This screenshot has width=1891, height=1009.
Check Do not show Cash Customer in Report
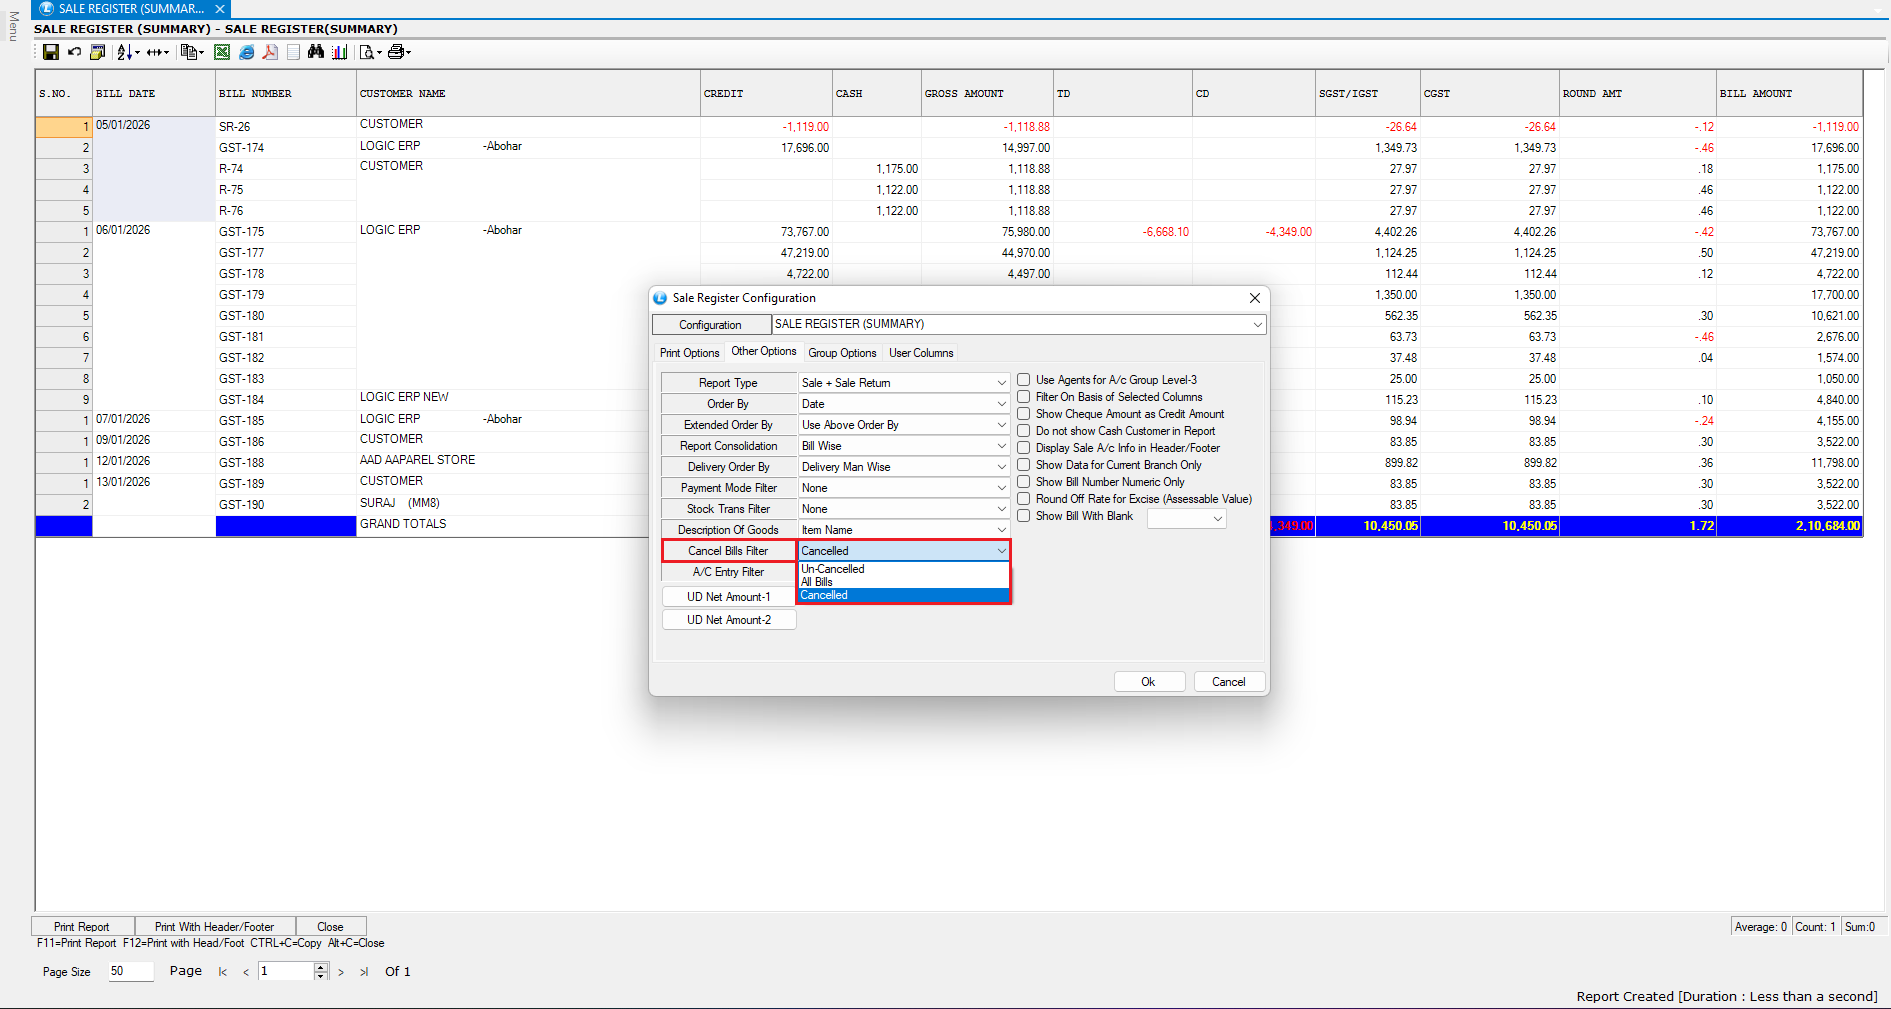pos(1024,431)
